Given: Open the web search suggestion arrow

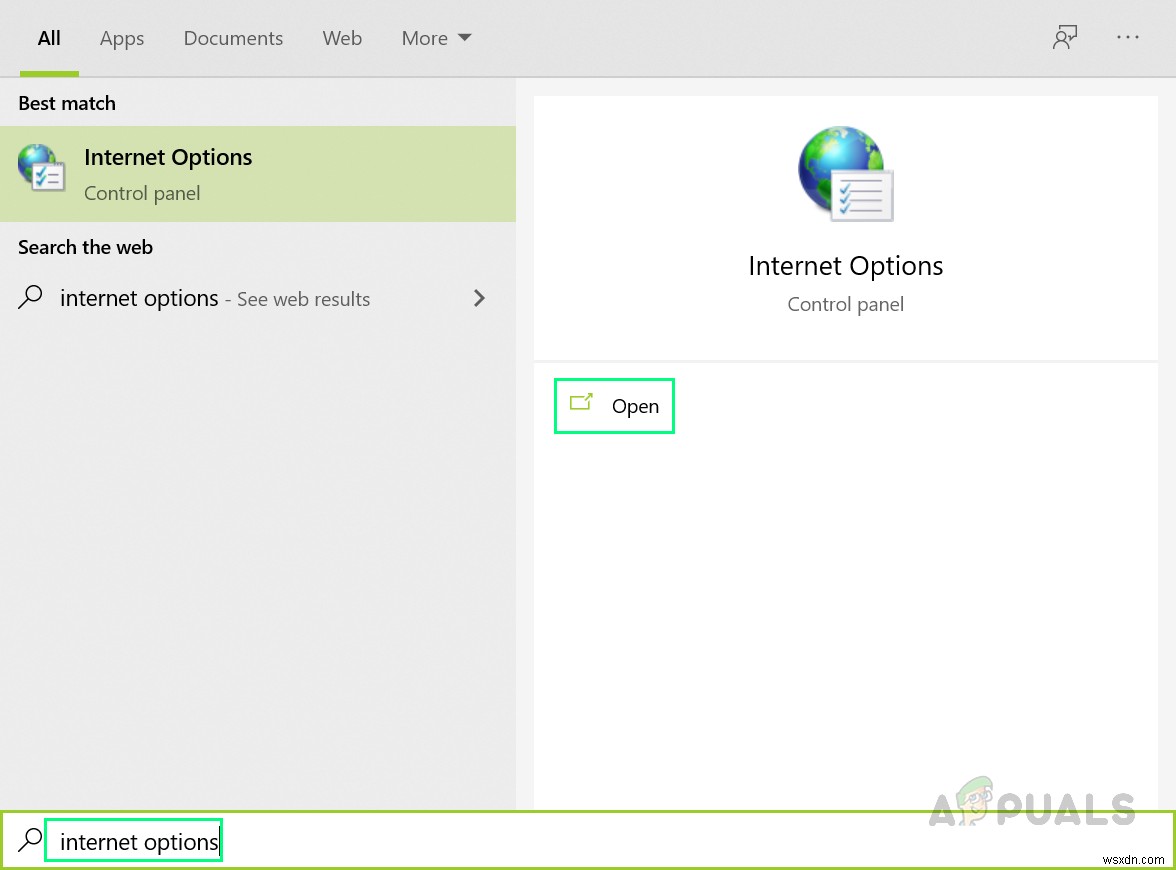Looking at the screenshot, I should pos(479,298).
